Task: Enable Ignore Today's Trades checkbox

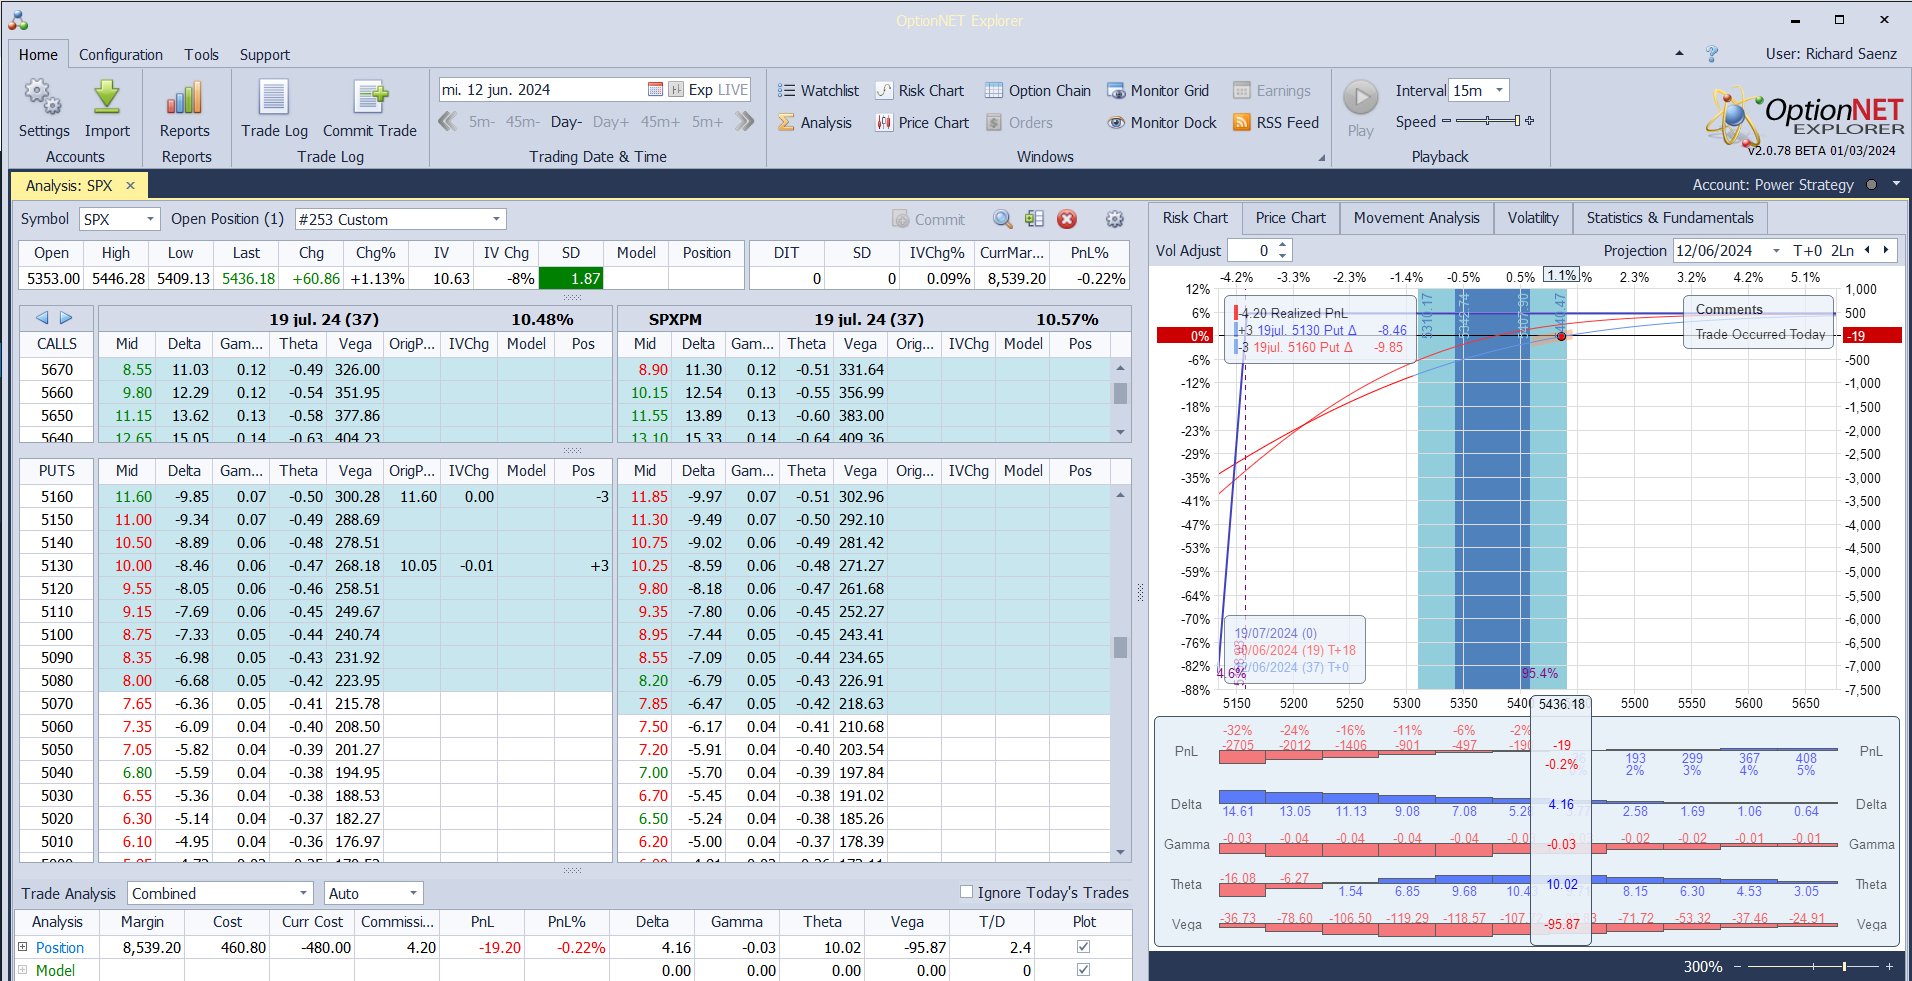Action: [x=966, y=892]
